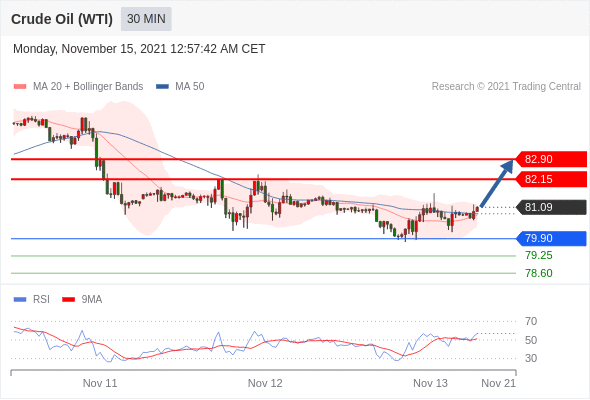
Task: Click the blue 79.90 pivot price tag
Action: click(551, 238)
